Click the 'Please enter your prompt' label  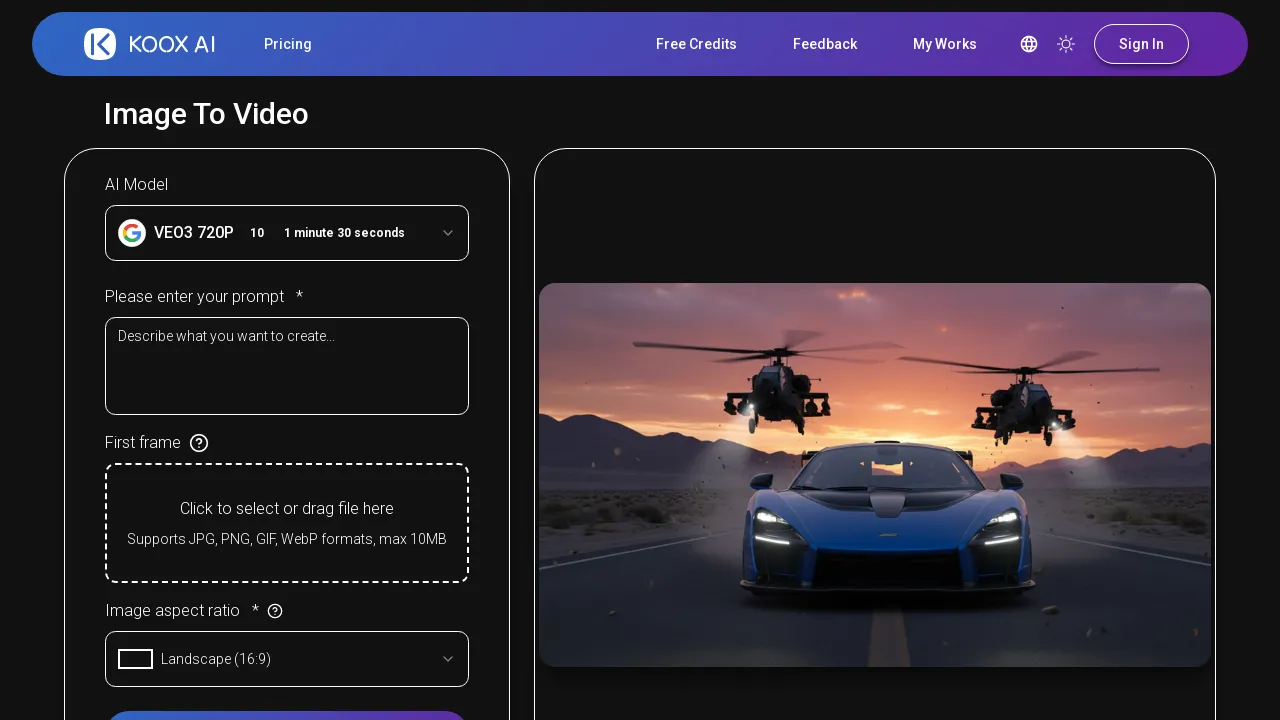[x=195, y=297]
